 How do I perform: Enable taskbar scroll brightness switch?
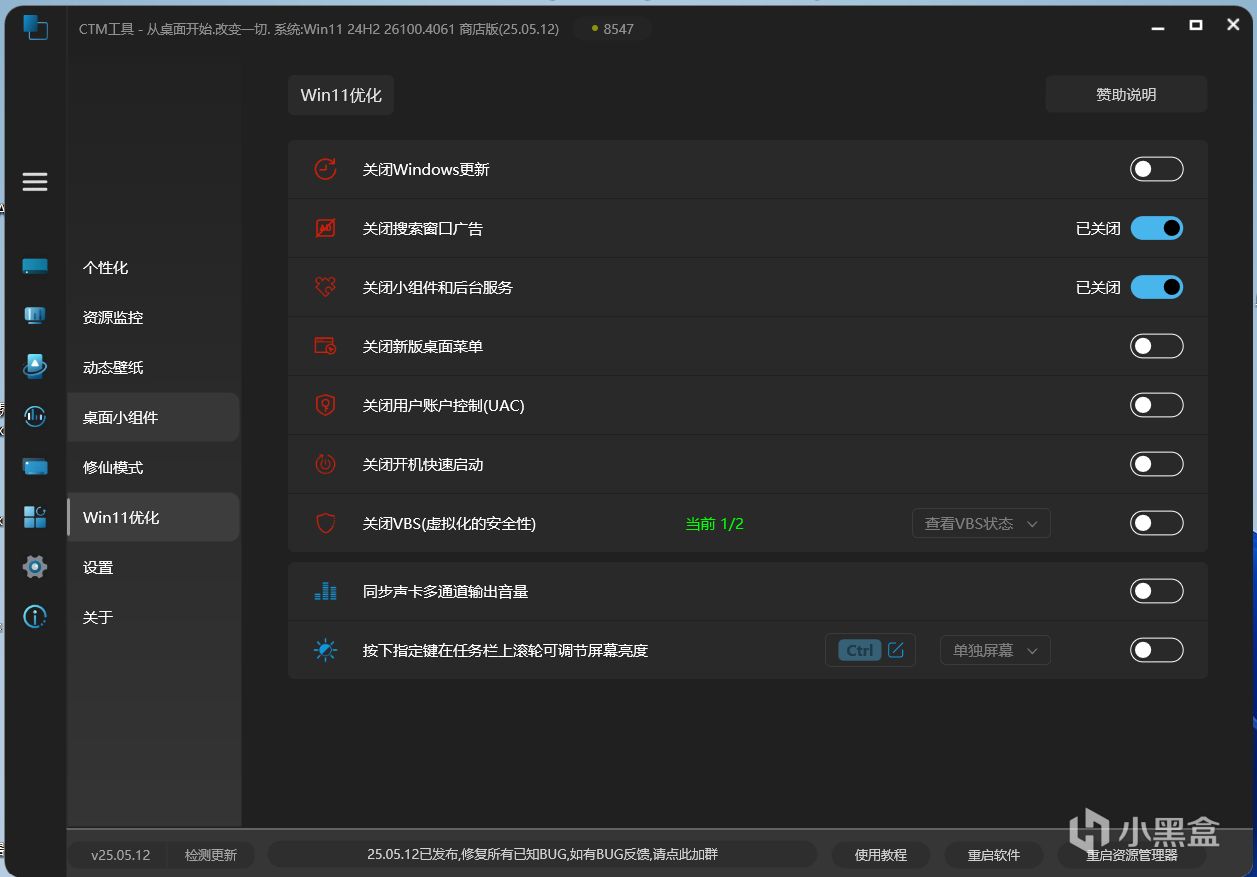tap(1157, 650)
